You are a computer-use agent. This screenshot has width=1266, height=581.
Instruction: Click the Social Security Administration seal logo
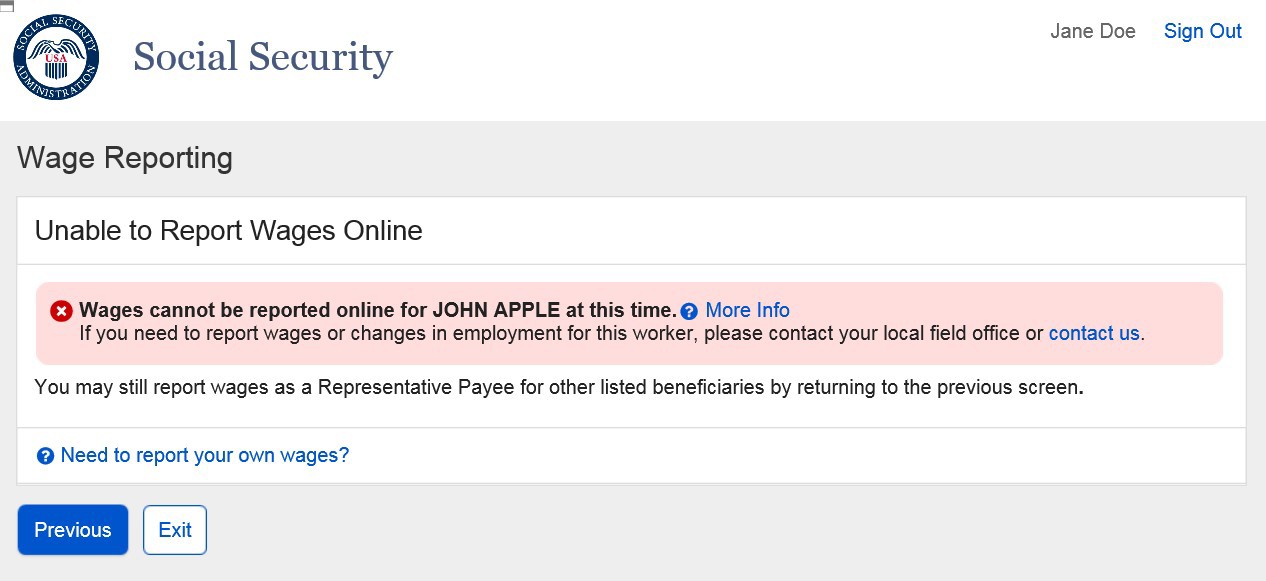pyautogui.click(x=56, y=56)
